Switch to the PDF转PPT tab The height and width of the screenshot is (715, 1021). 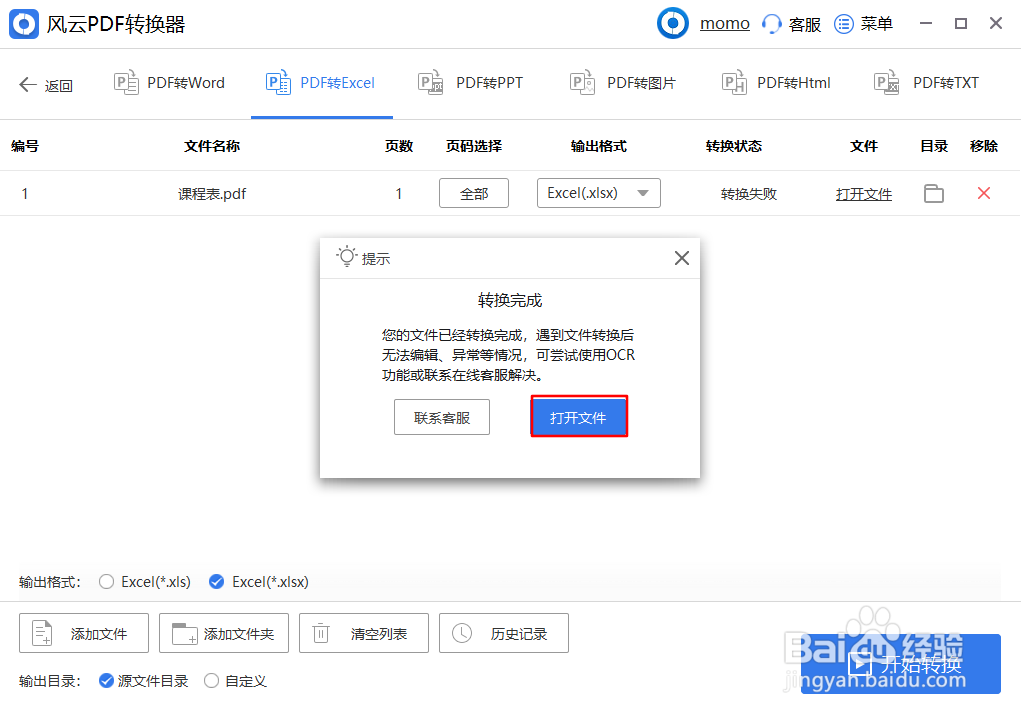pyautogui.click(x=470, y=83)
